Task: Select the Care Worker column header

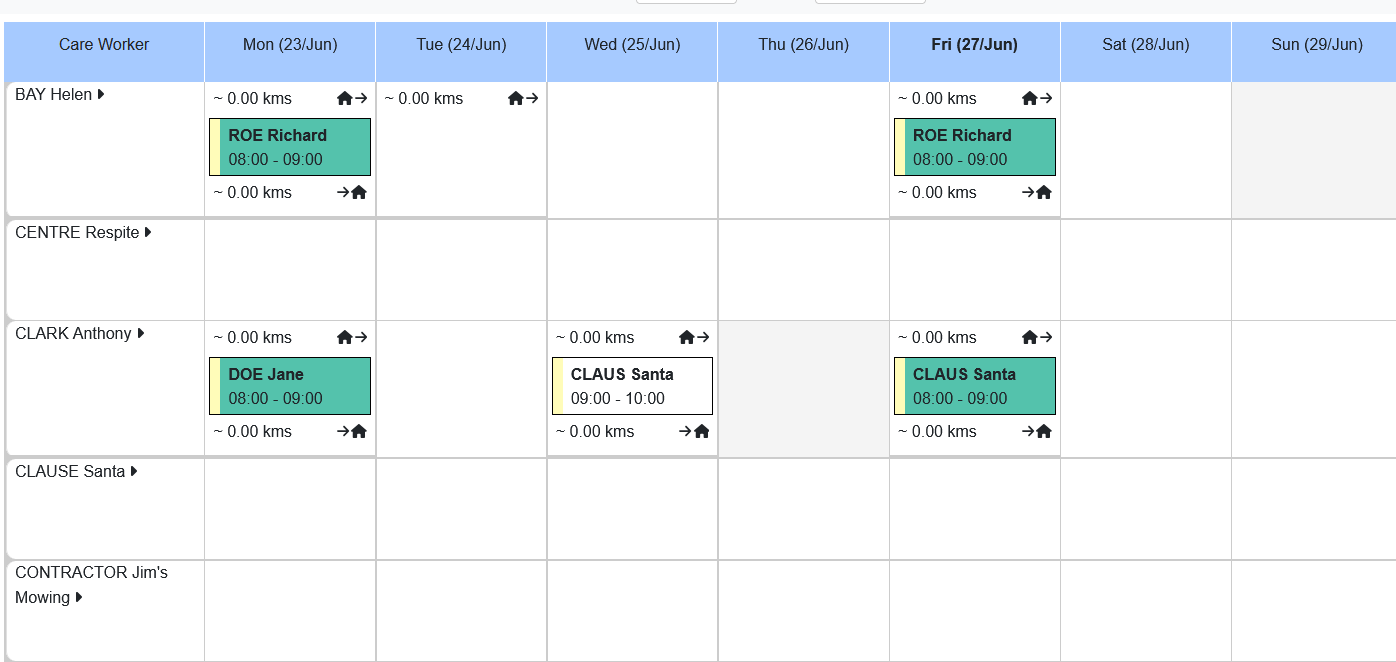Action: (103, 44)
